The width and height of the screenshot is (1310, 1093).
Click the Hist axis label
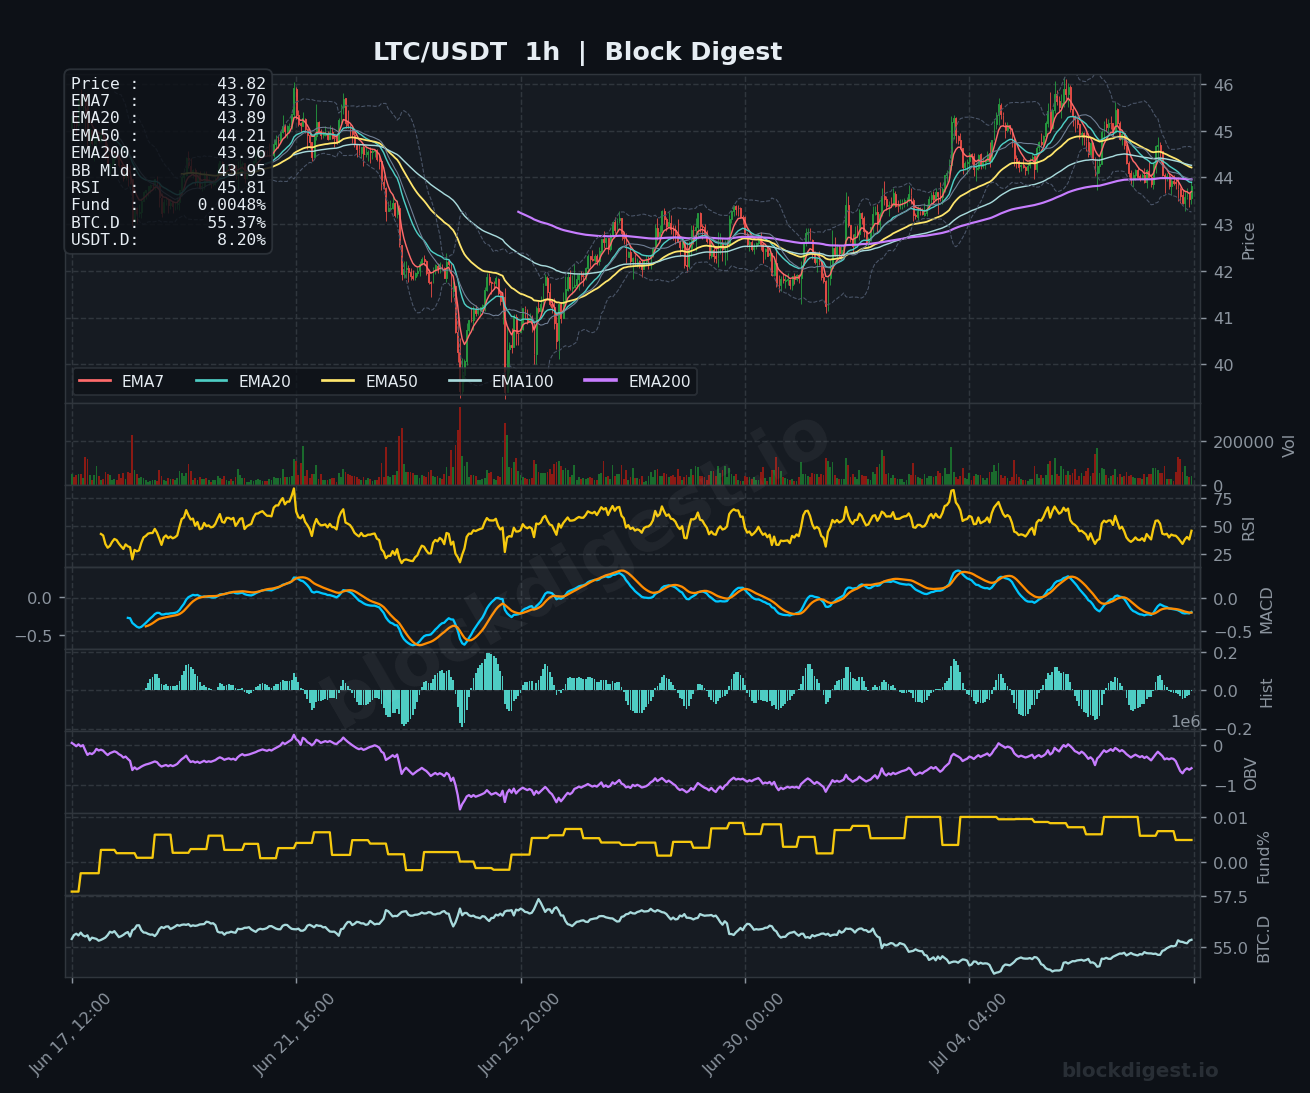point(1266,692)
